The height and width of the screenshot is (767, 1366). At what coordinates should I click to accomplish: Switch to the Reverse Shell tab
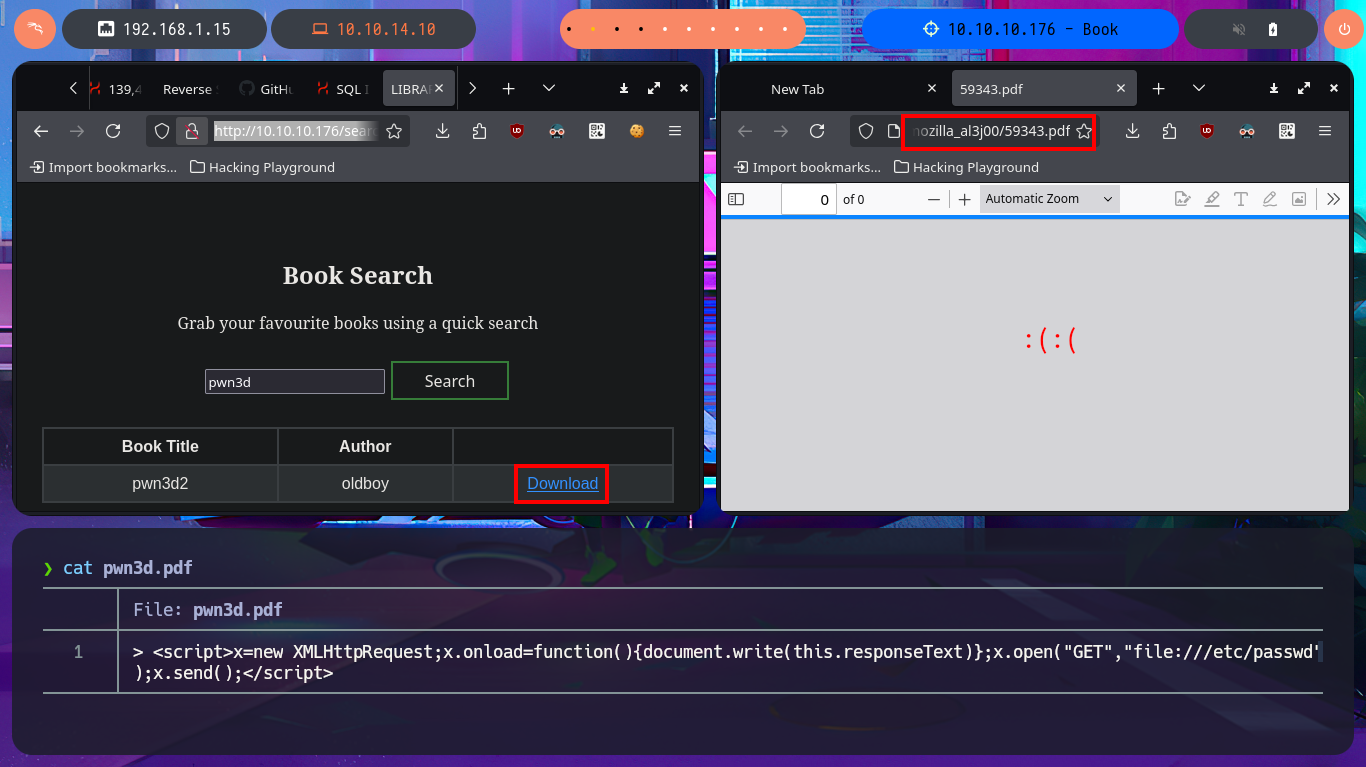(186, 89)
